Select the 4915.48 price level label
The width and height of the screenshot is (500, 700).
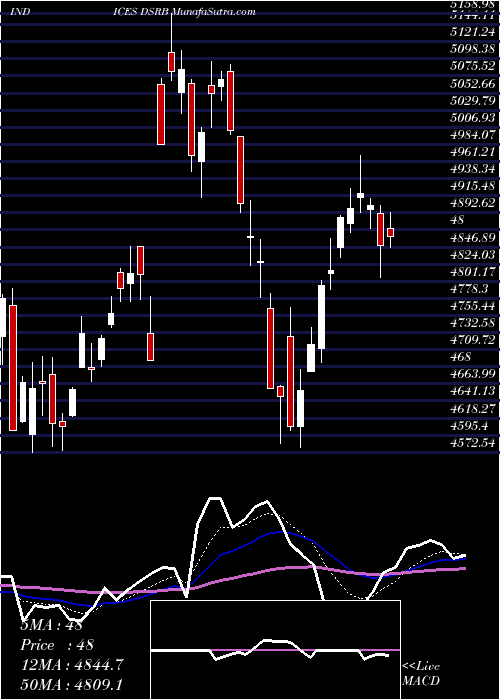point(472,186)
